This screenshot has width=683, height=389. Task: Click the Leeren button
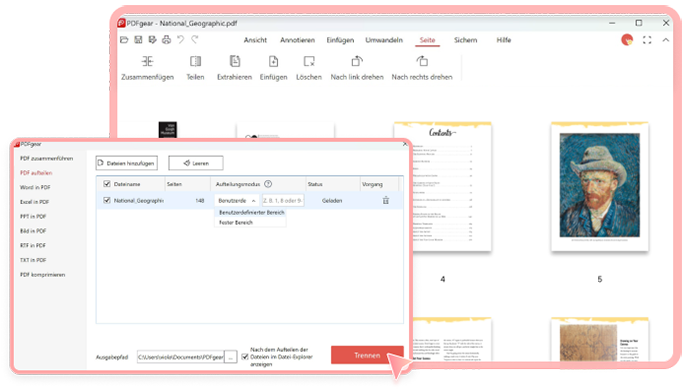(196, 163)
